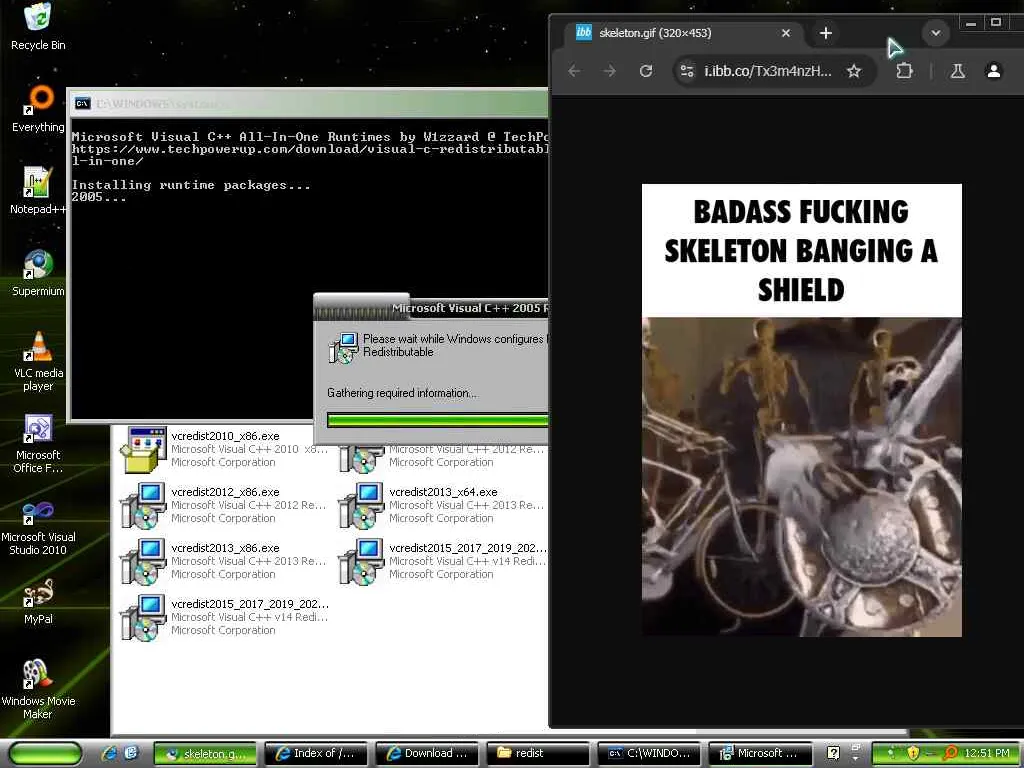This screenshot has width=1024, height=768.
Task: Click the taskbar clock showing 12:51 PM
Action: [986, 753]
